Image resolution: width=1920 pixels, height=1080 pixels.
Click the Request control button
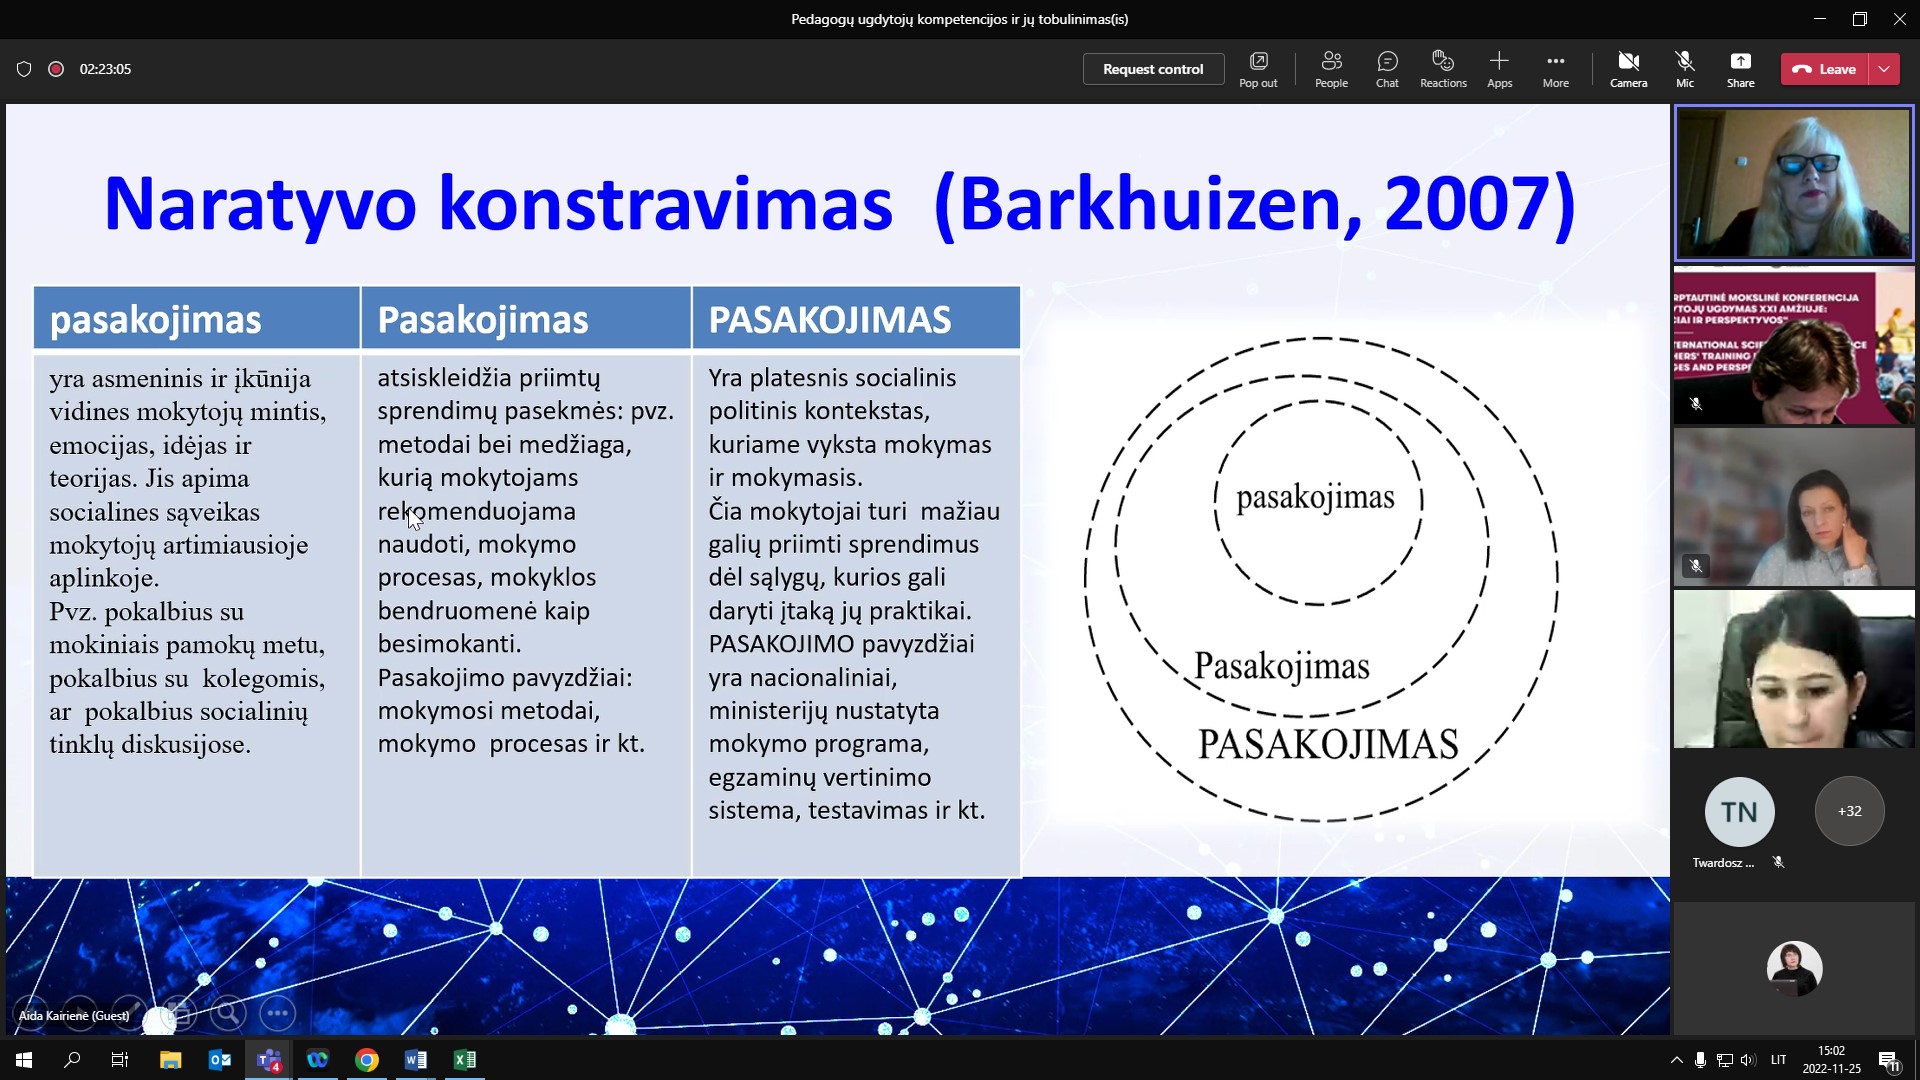1153,69
